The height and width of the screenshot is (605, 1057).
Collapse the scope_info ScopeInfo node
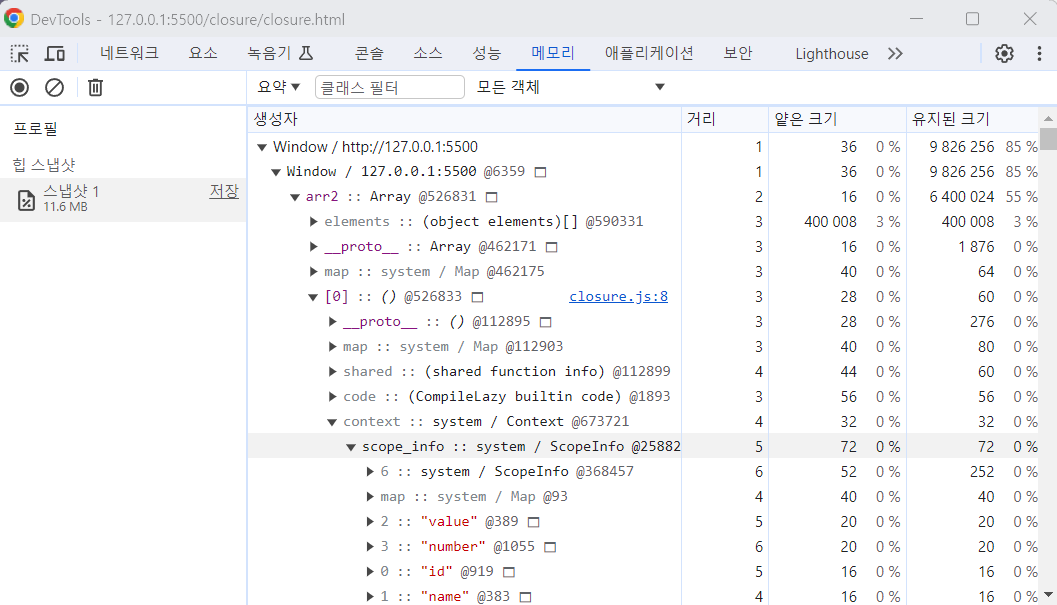(x=350, y=446)
